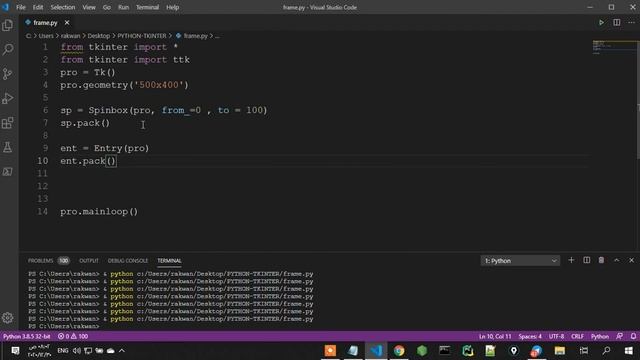Screen dimensions: 640x360
Task: Select Python 3.8.5 32-bit interpreter in status bar
Action: pyautogui.click(x=27, y=336)
